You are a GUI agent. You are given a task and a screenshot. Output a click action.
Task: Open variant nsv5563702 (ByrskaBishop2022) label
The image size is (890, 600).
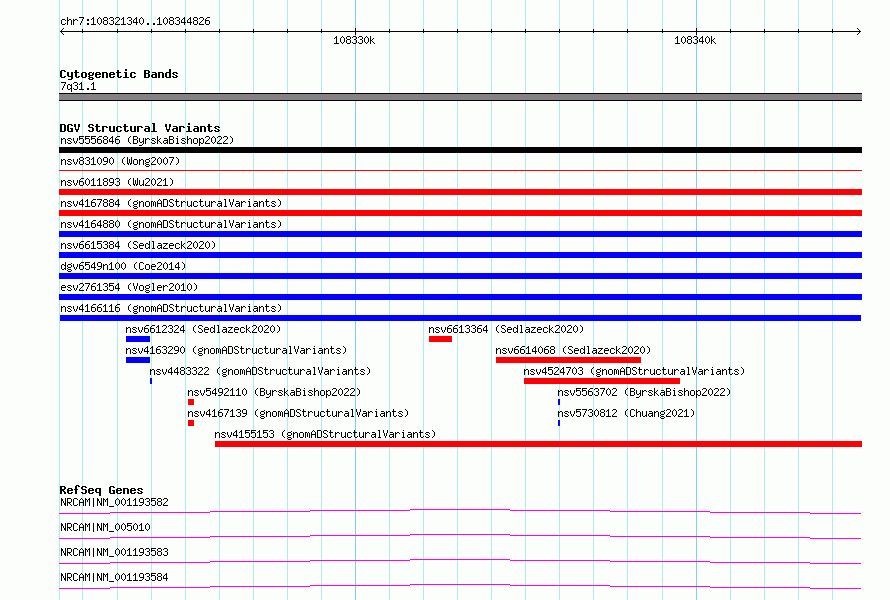pyautogui.click(x=644, y=392)
